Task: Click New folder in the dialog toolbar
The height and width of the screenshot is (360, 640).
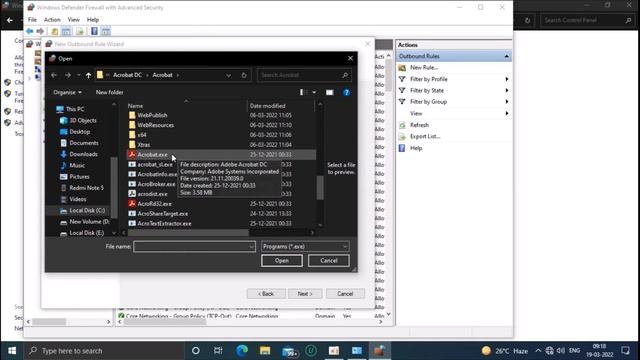Action: click(x=109, y=92)
